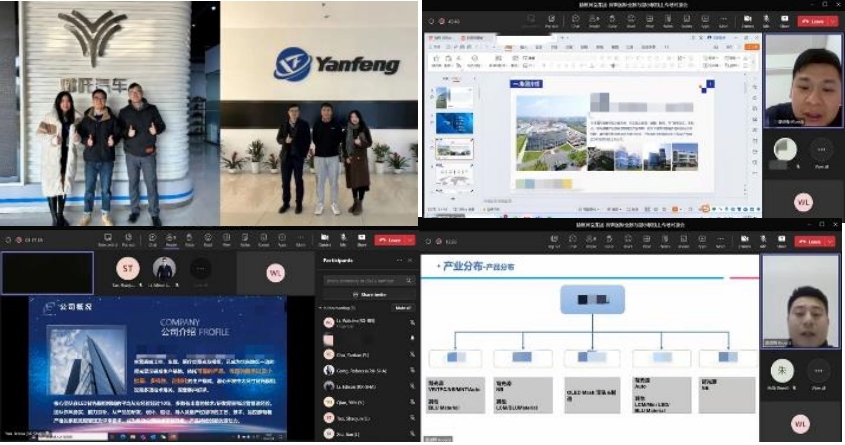Click Leave in the Company Profile meeting
Viewport: 845px width, 445px height.
point(390,240)
